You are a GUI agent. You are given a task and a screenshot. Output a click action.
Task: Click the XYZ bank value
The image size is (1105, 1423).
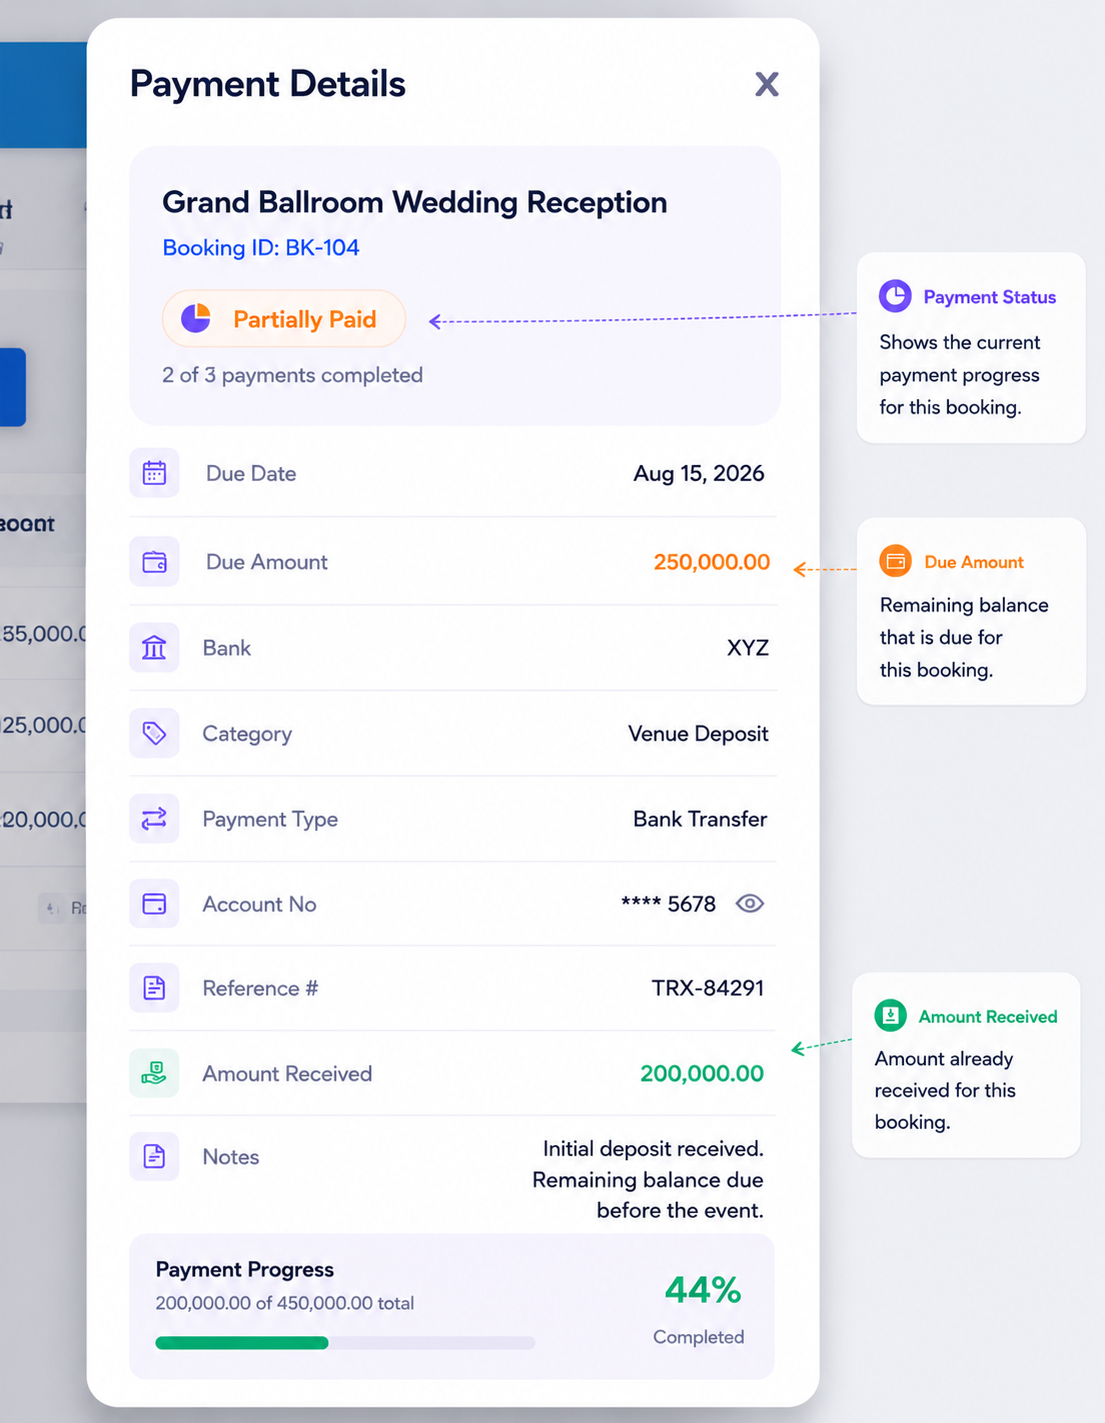(748, 648)
